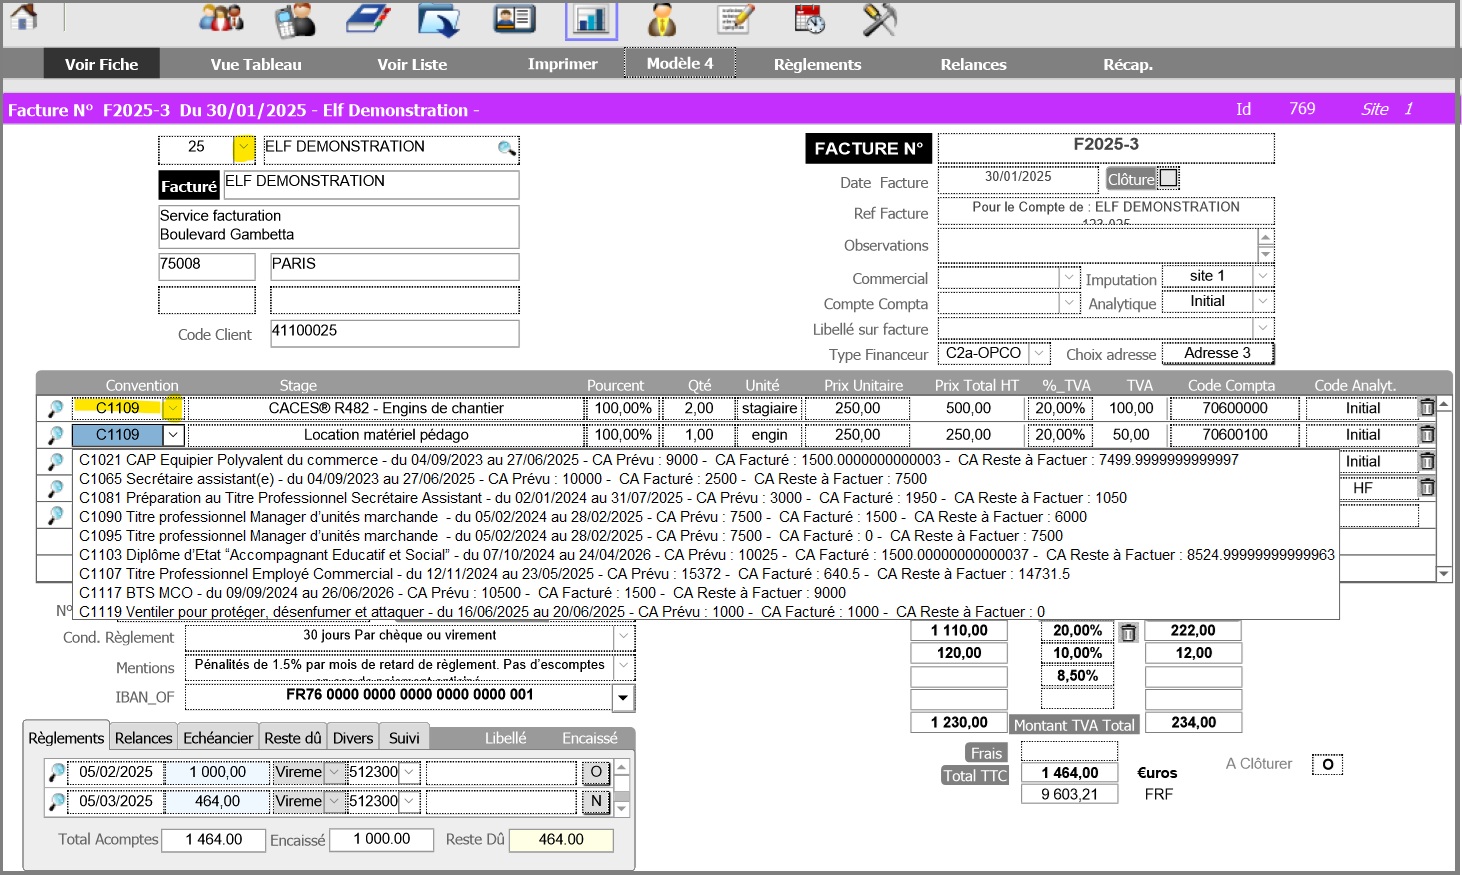This screenshot has width=1462, height=875.
Task: Click the Modèle 4 button
Action: click(x=680, y=63)
